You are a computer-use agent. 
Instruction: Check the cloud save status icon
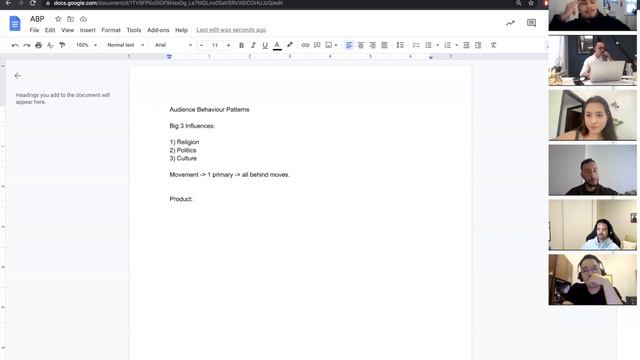coord(83,19)
